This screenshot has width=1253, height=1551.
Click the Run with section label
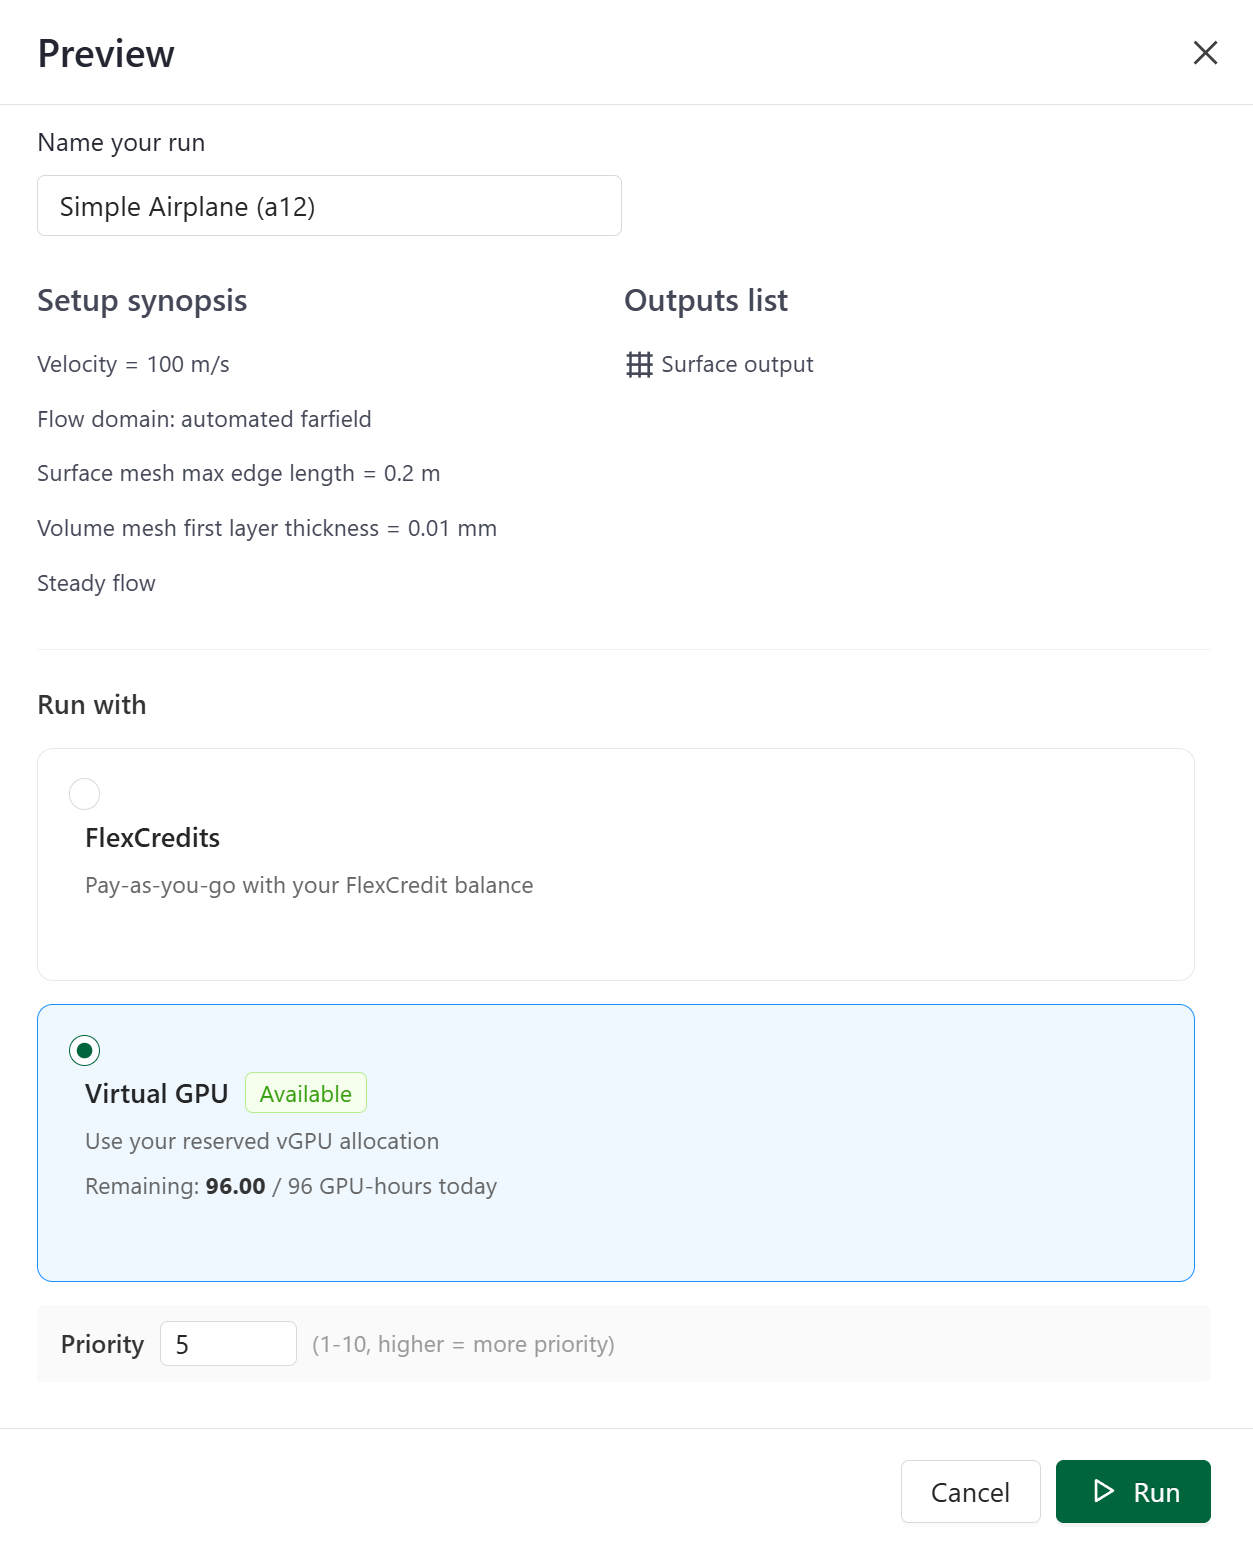tap(91, 704)
